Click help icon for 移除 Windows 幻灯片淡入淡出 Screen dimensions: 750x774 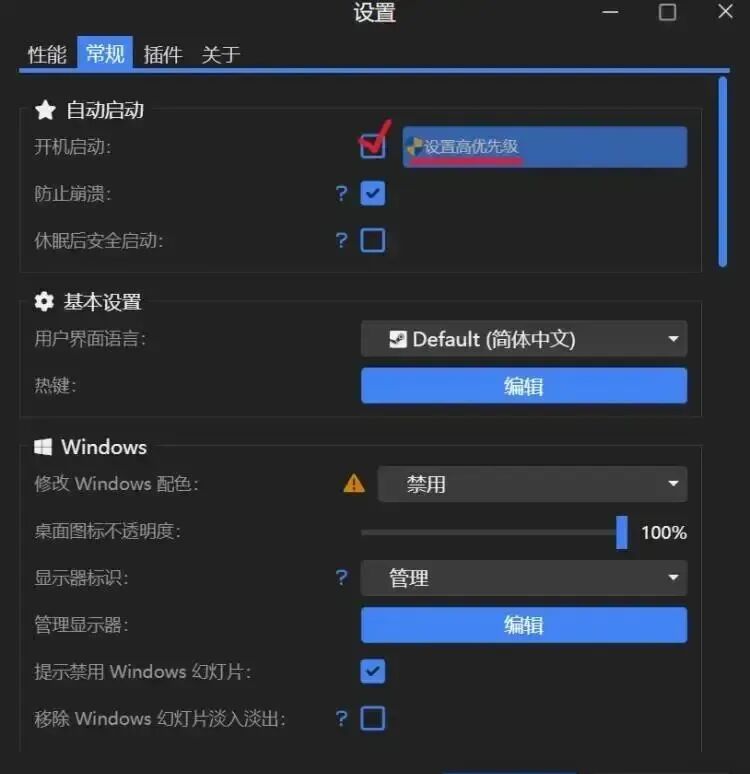pos(341,718)
